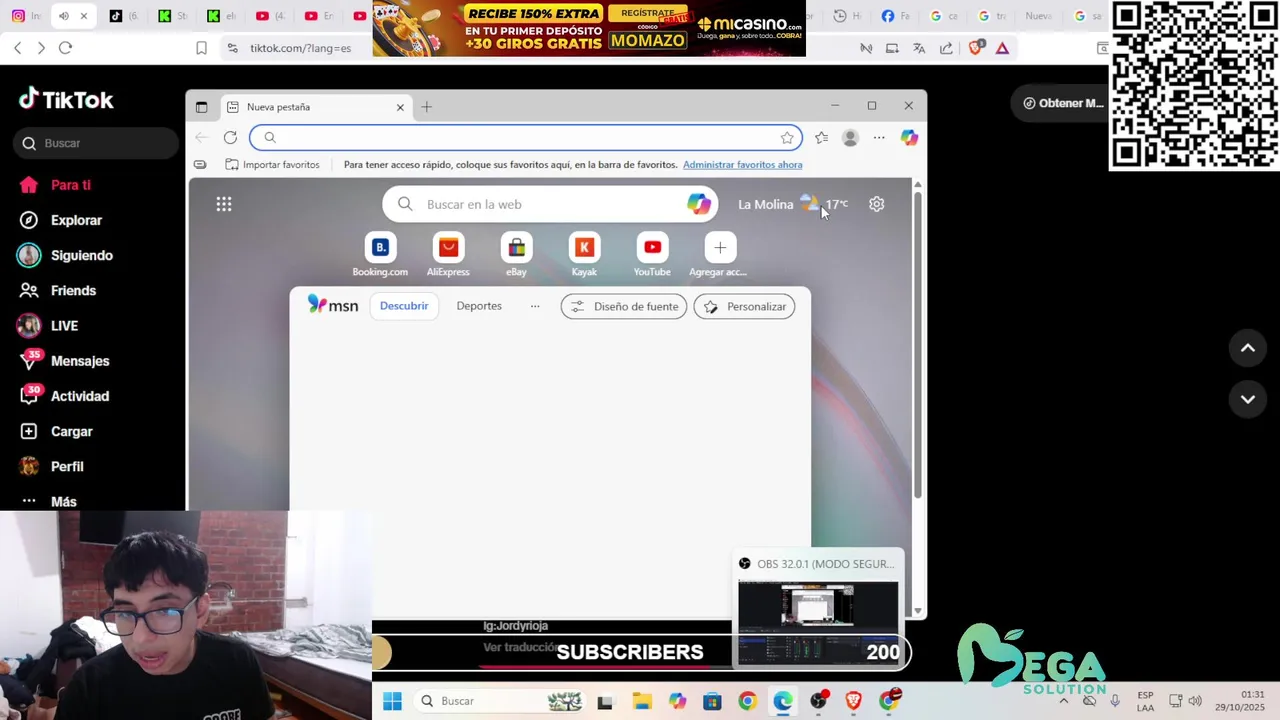The width and height of the screenshot is (1280, 720).
Task: Click Personalizar button
Action: [745, 306]
